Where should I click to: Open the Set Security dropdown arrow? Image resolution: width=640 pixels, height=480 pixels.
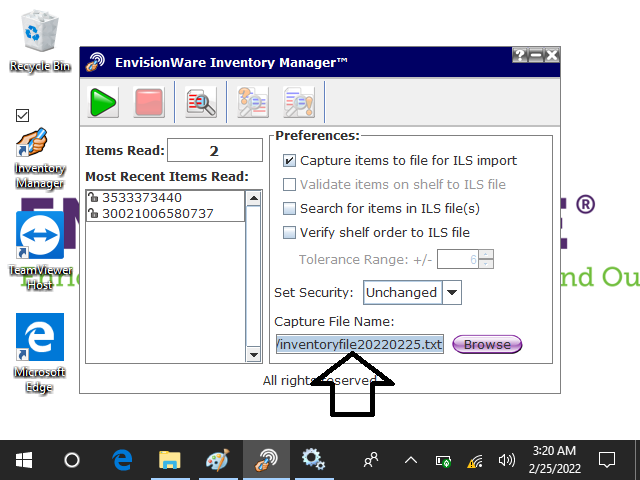(452, 292)
